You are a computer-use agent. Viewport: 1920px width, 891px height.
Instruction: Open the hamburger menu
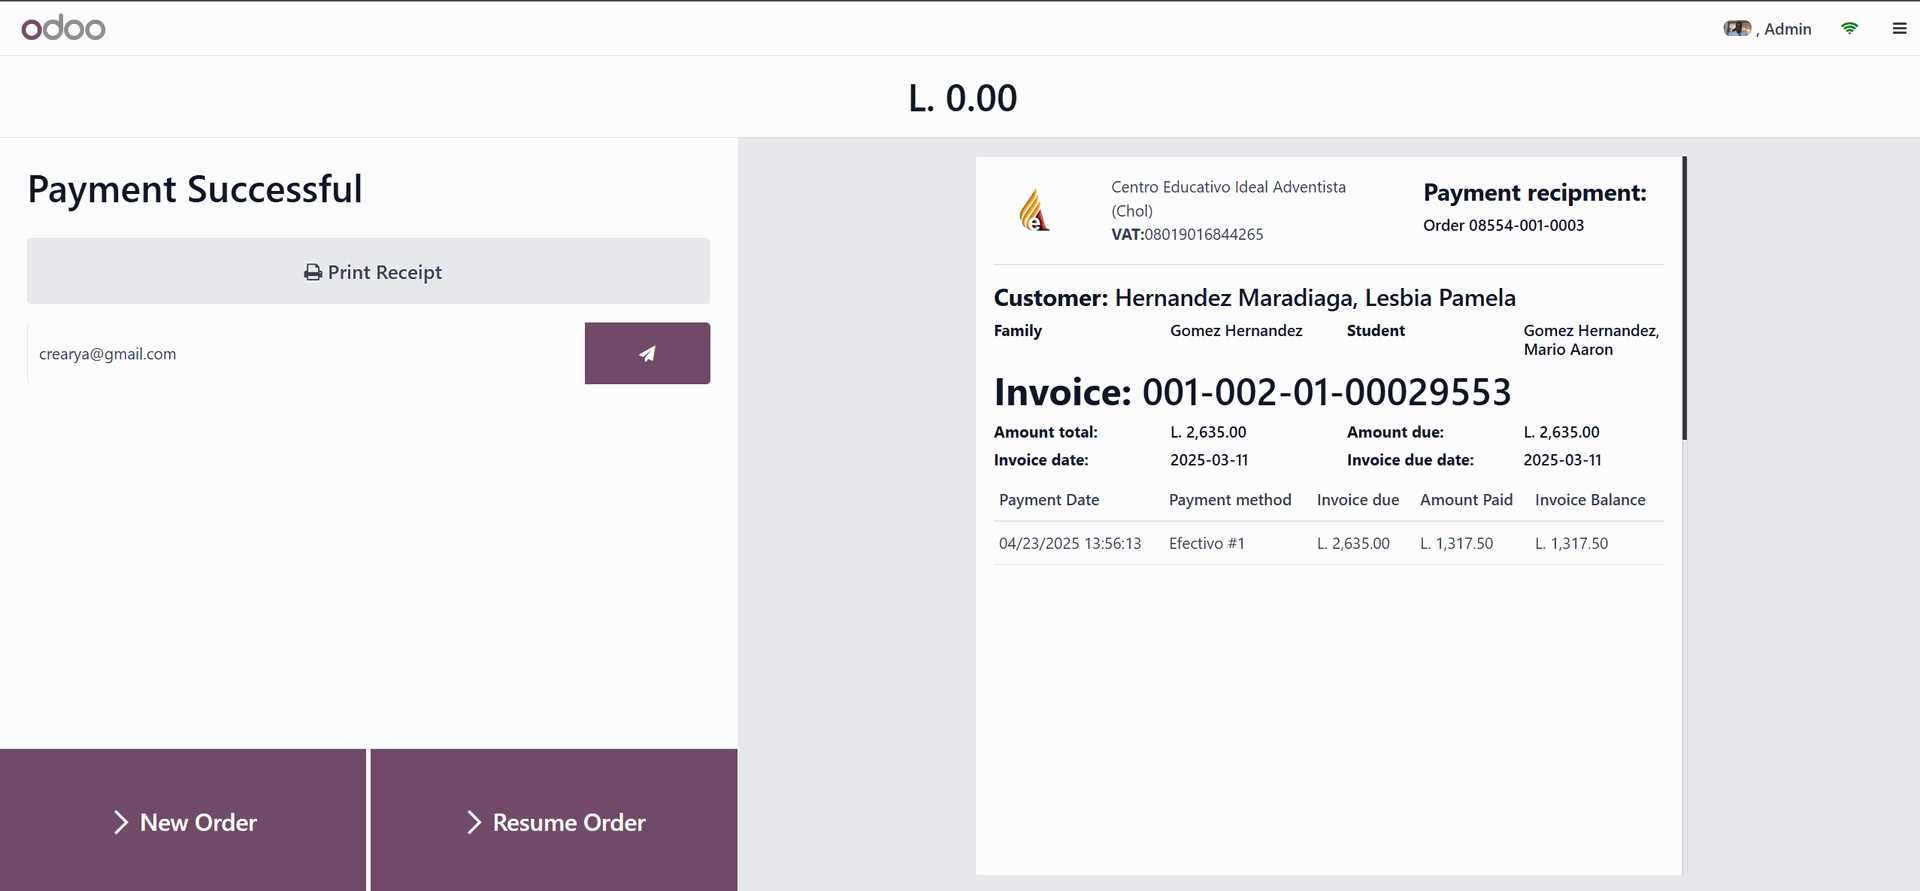(1899, 29)
